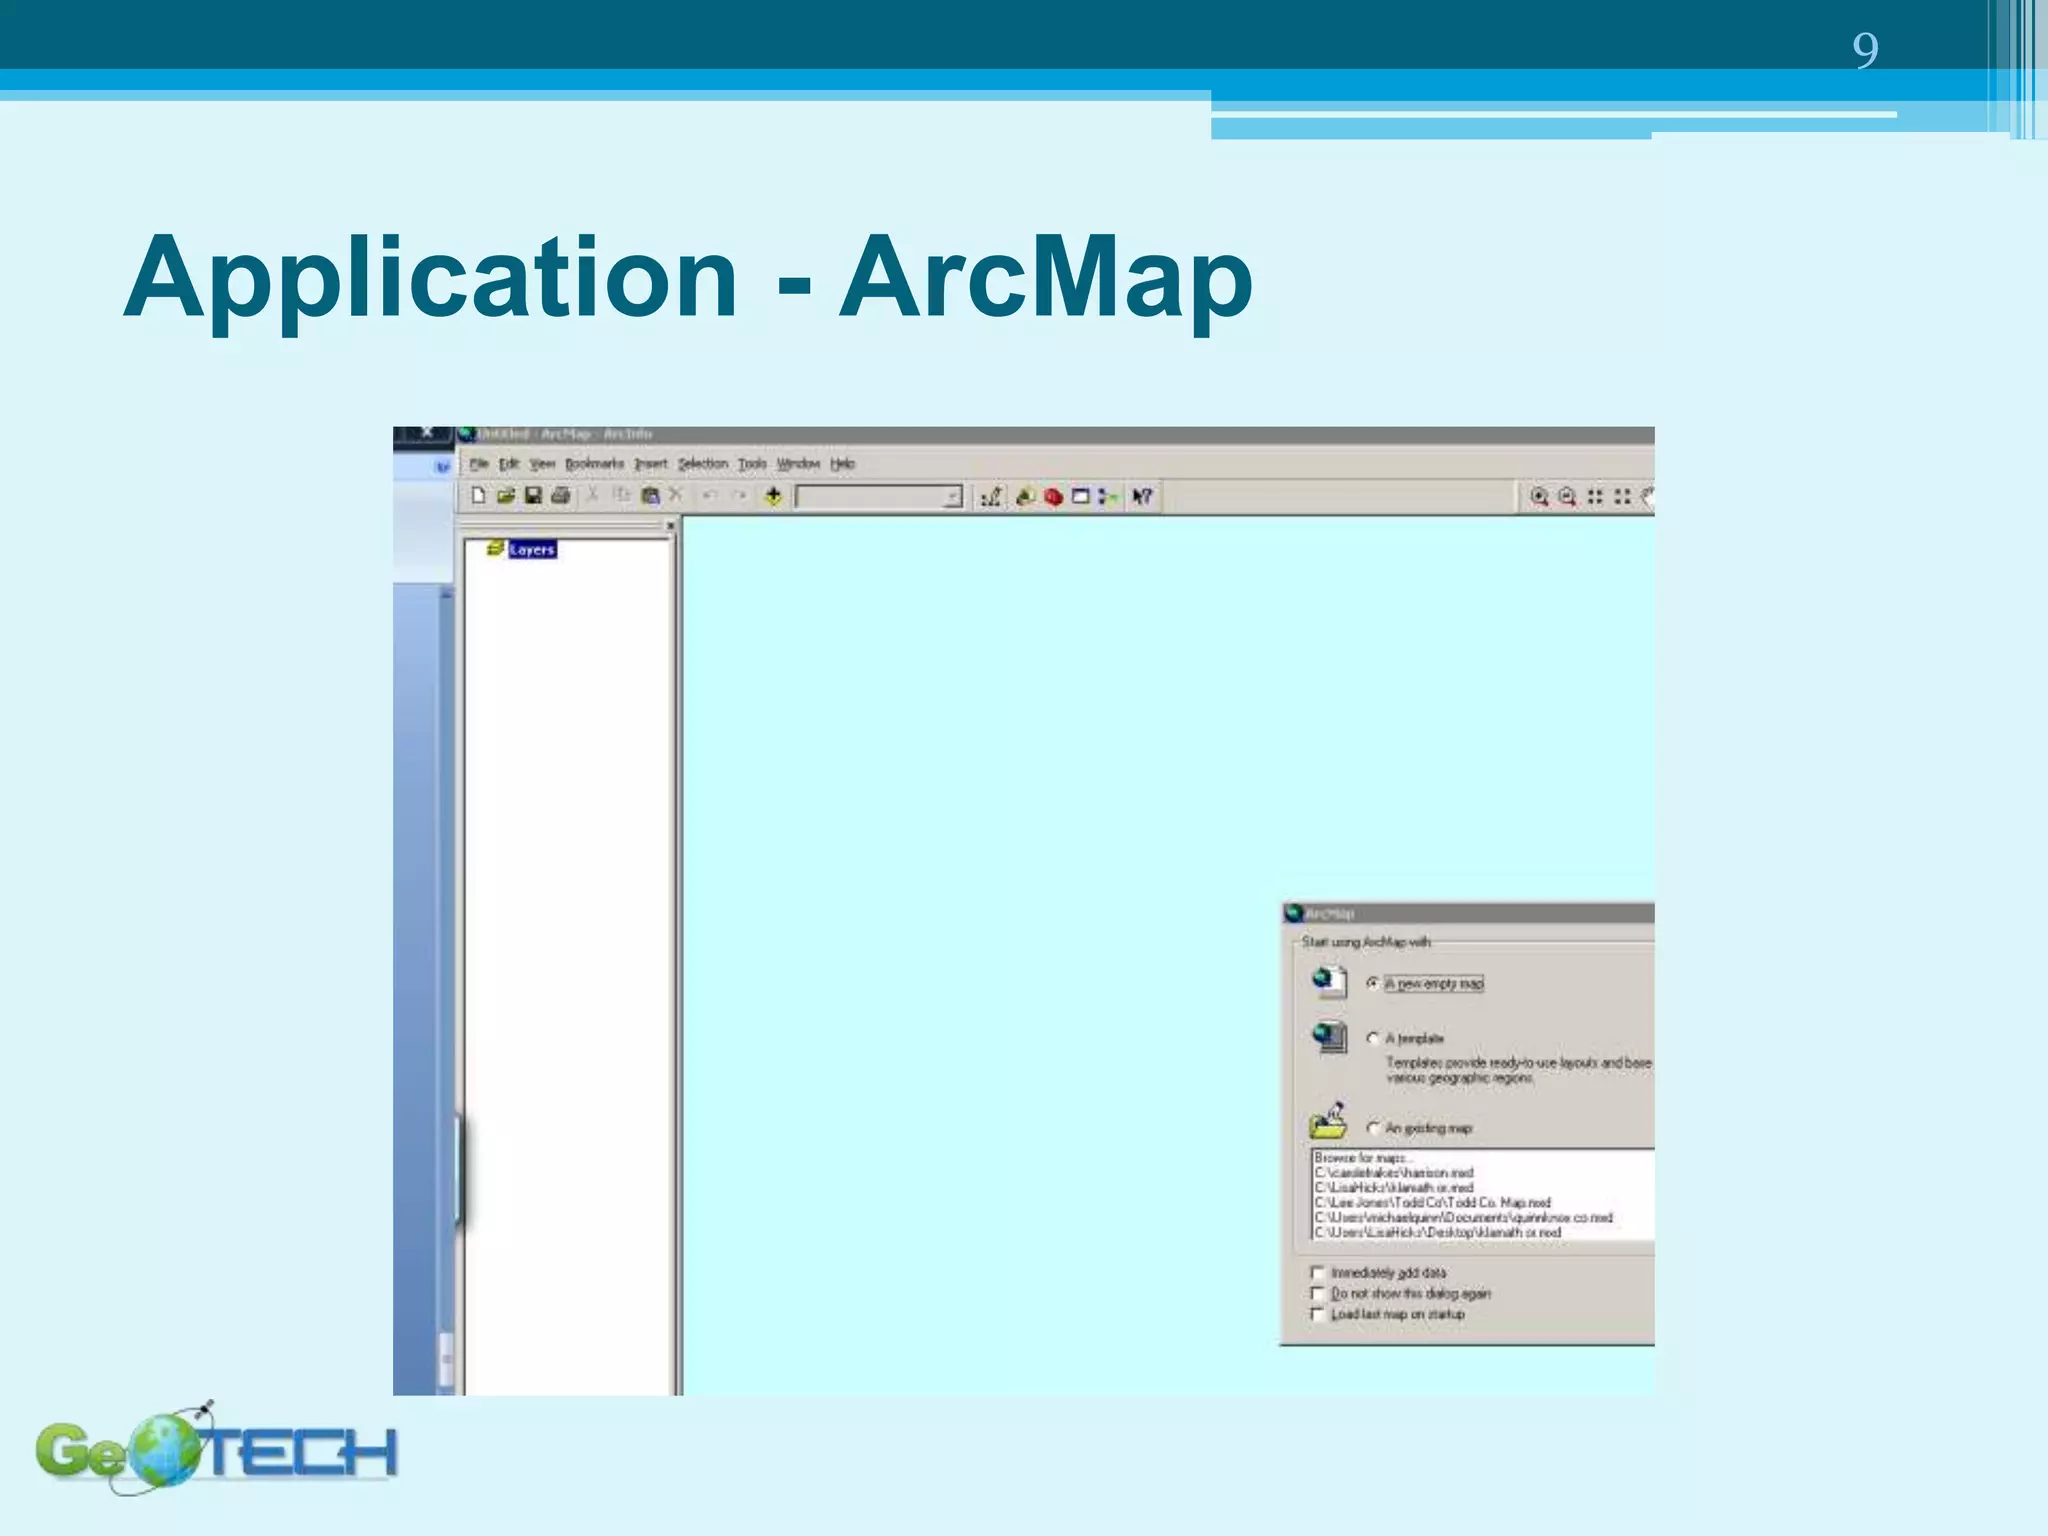2048x1536 pixels.
Task: Check 'Do not show this dialog again'
Action: pos(1317,1294)
